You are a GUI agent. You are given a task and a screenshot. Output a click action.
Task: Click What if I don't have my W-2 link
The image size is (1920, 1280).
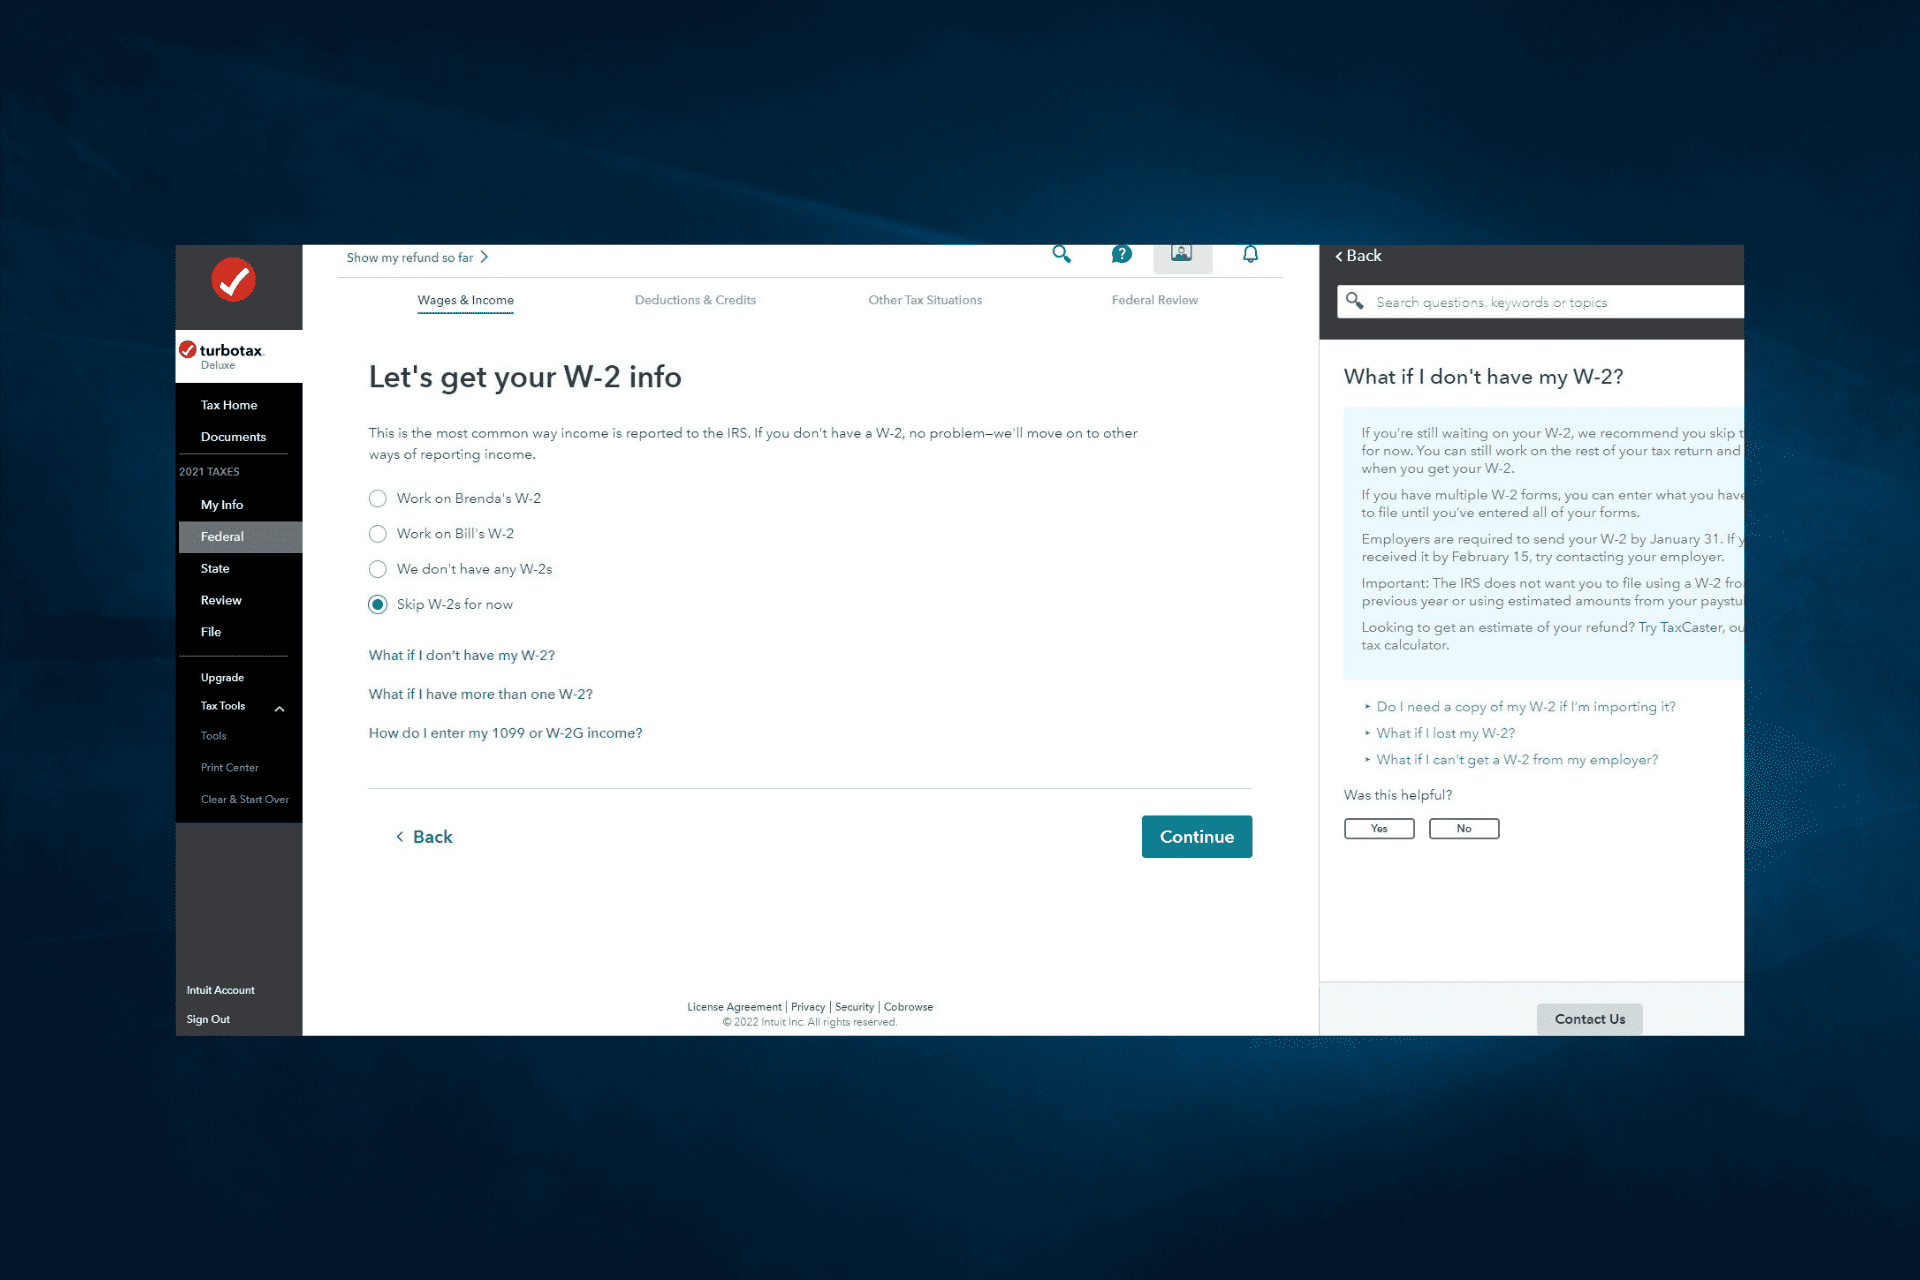tap(459, 656)
